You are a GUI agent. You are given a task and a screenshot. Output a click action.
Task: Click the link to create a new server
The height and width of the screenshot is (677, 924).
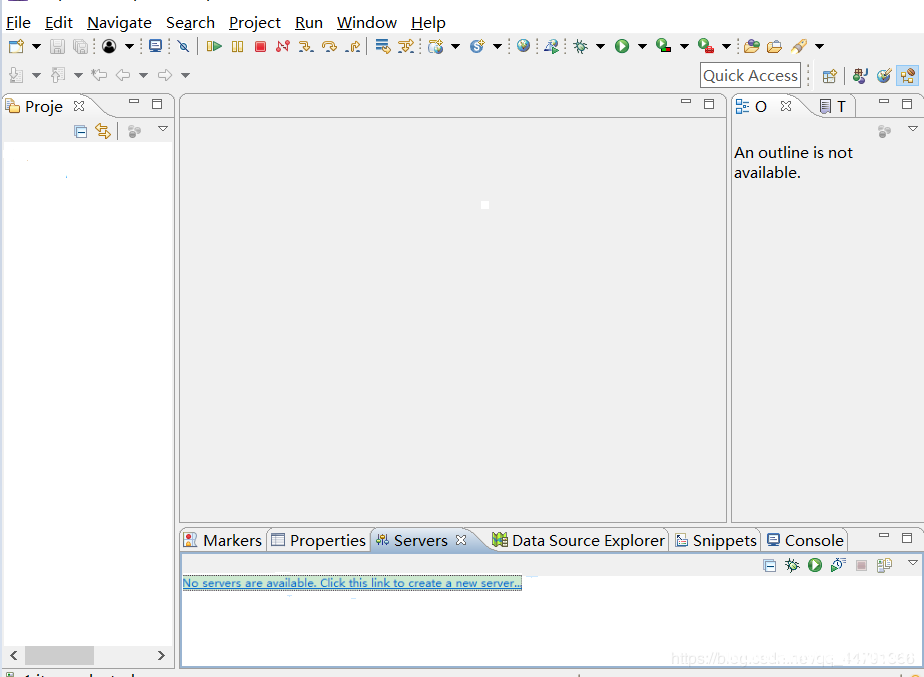(352, 583)
